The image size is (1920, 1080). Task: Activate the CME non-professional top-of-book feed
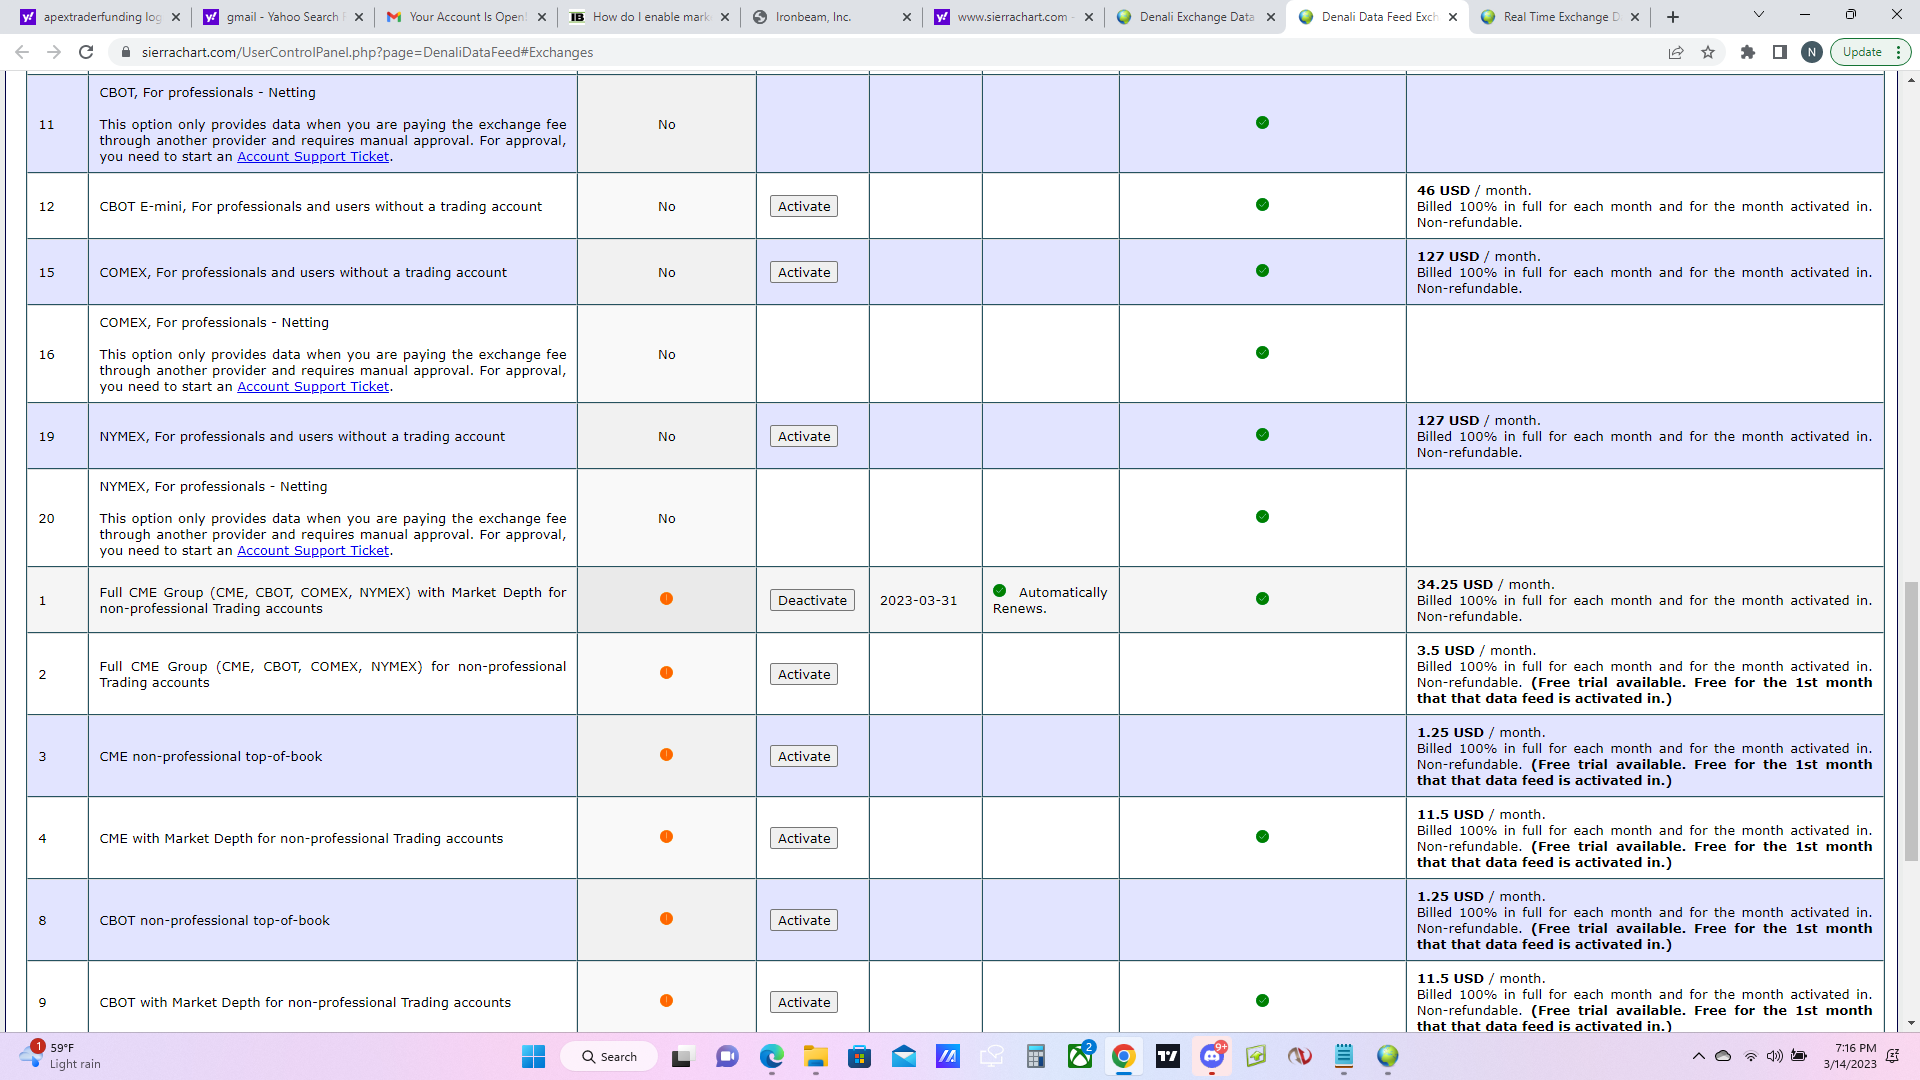(804, 756)
